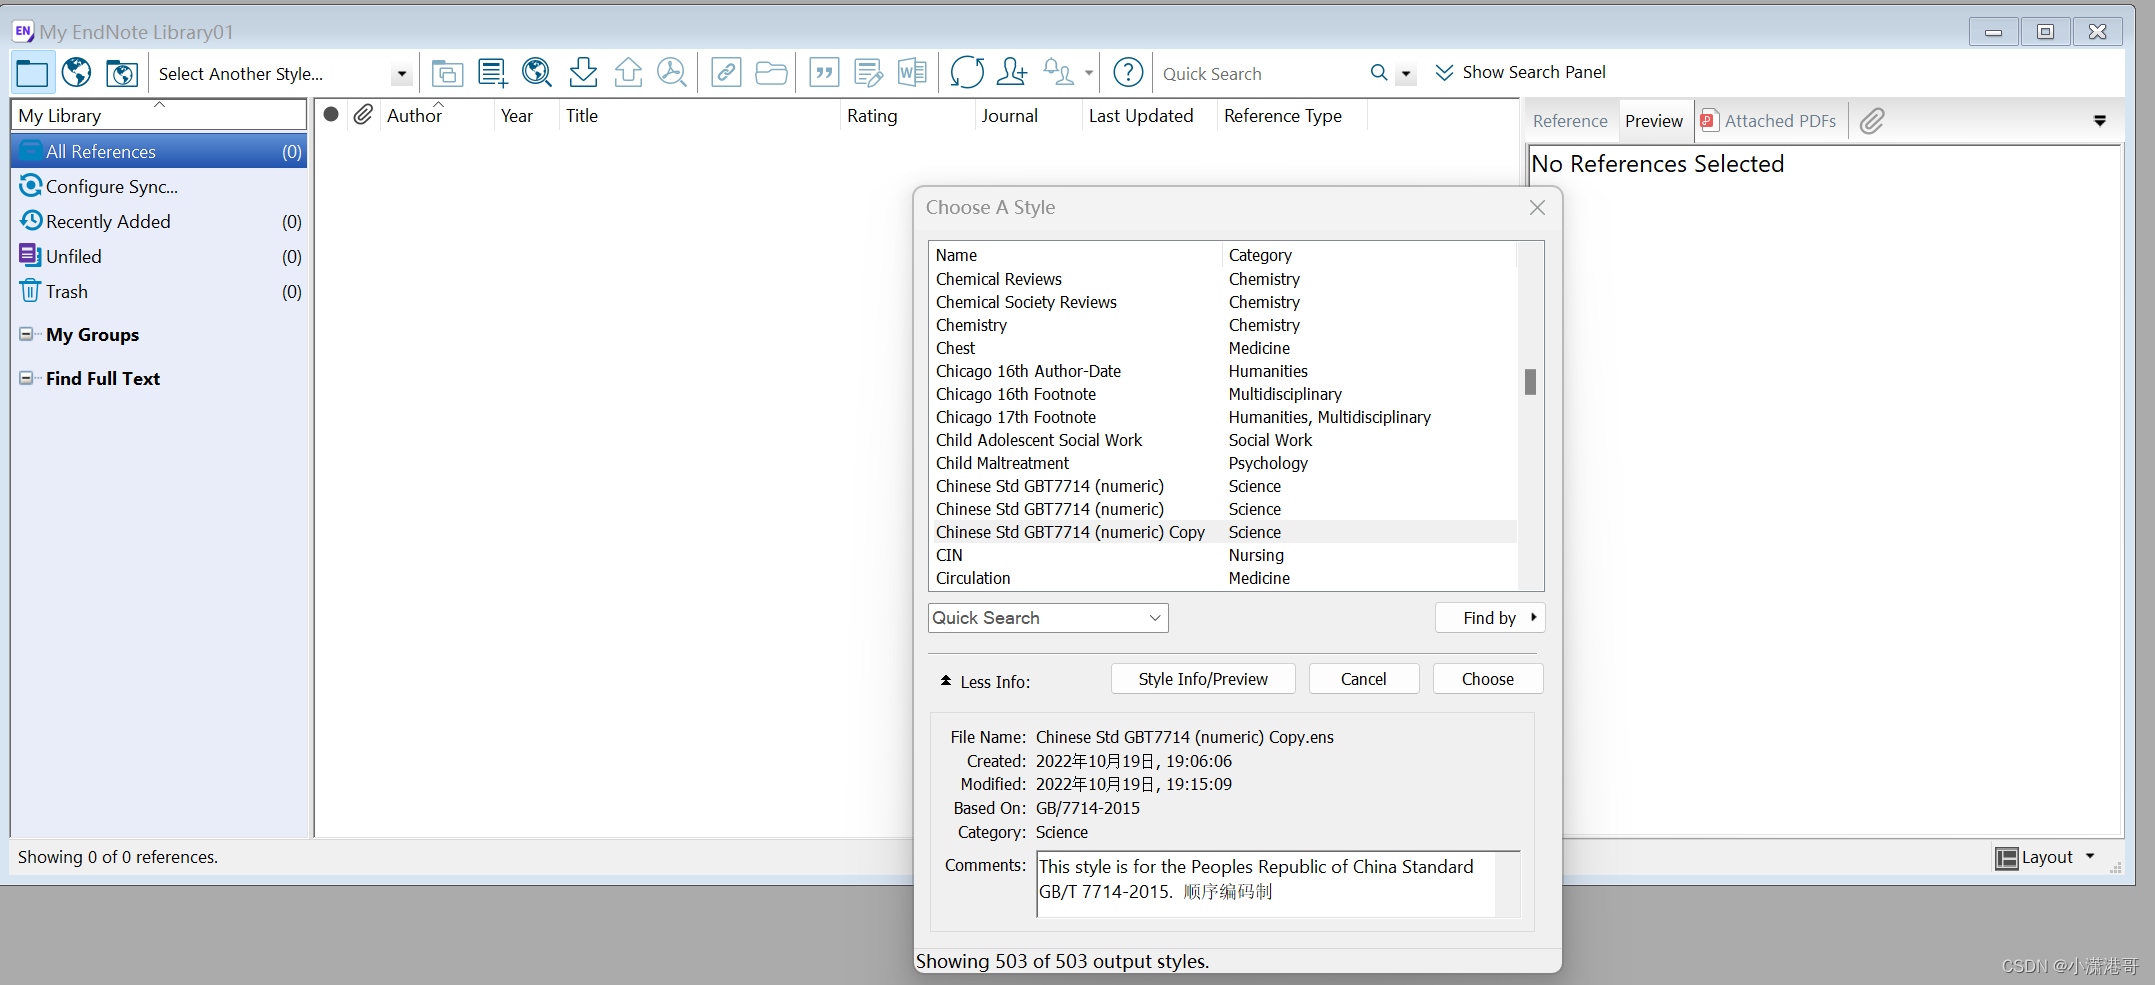Click the Find Full Text toolbar icon
The width and height of the screenshot is (2155, 985).
coord(672,73)
